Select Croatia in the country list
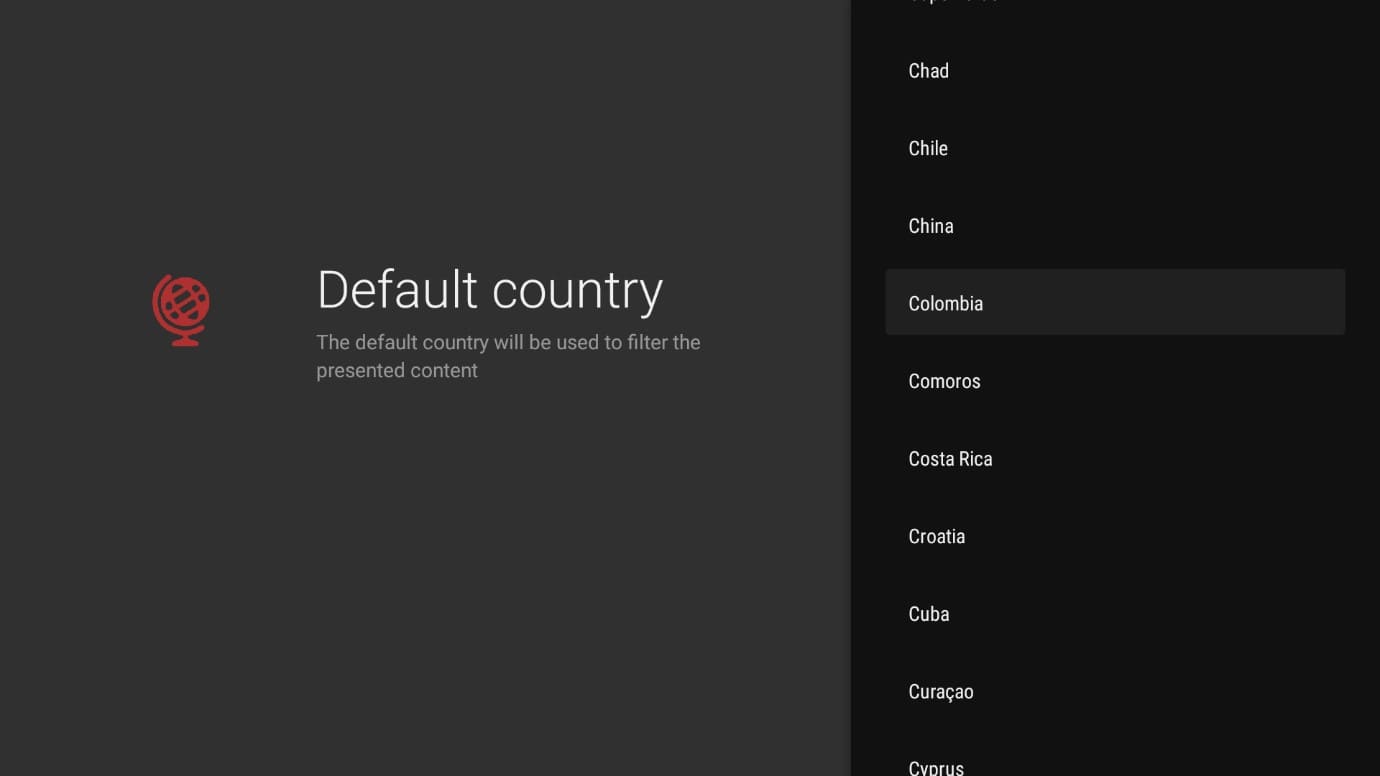1380x776 pixels. (936, 537)
